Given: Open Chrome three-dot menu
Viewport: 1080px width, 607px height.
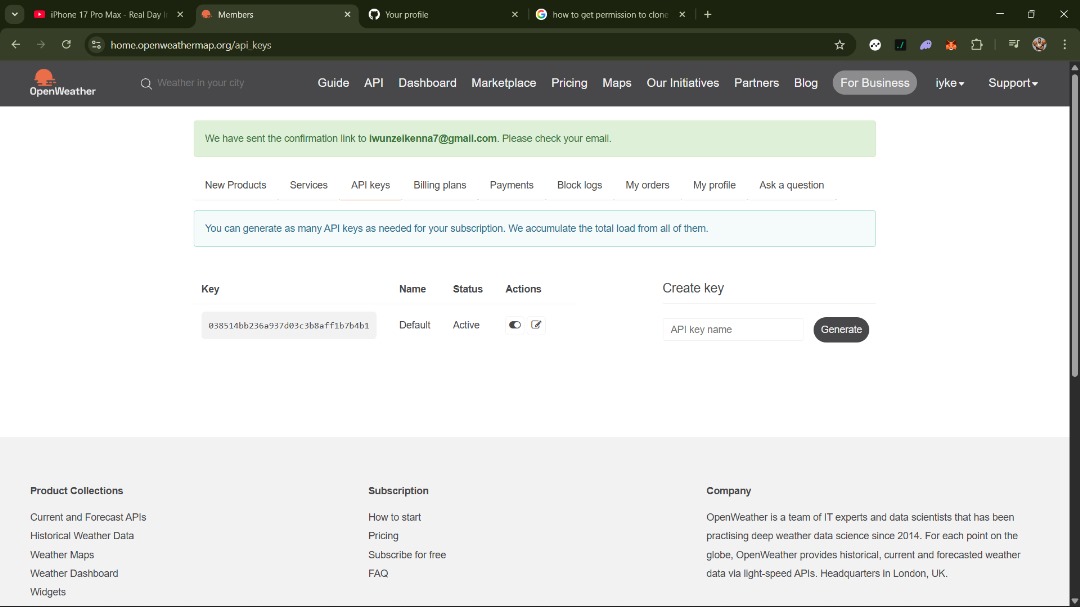Looking at the screenshot, I should coord(1064,45).
